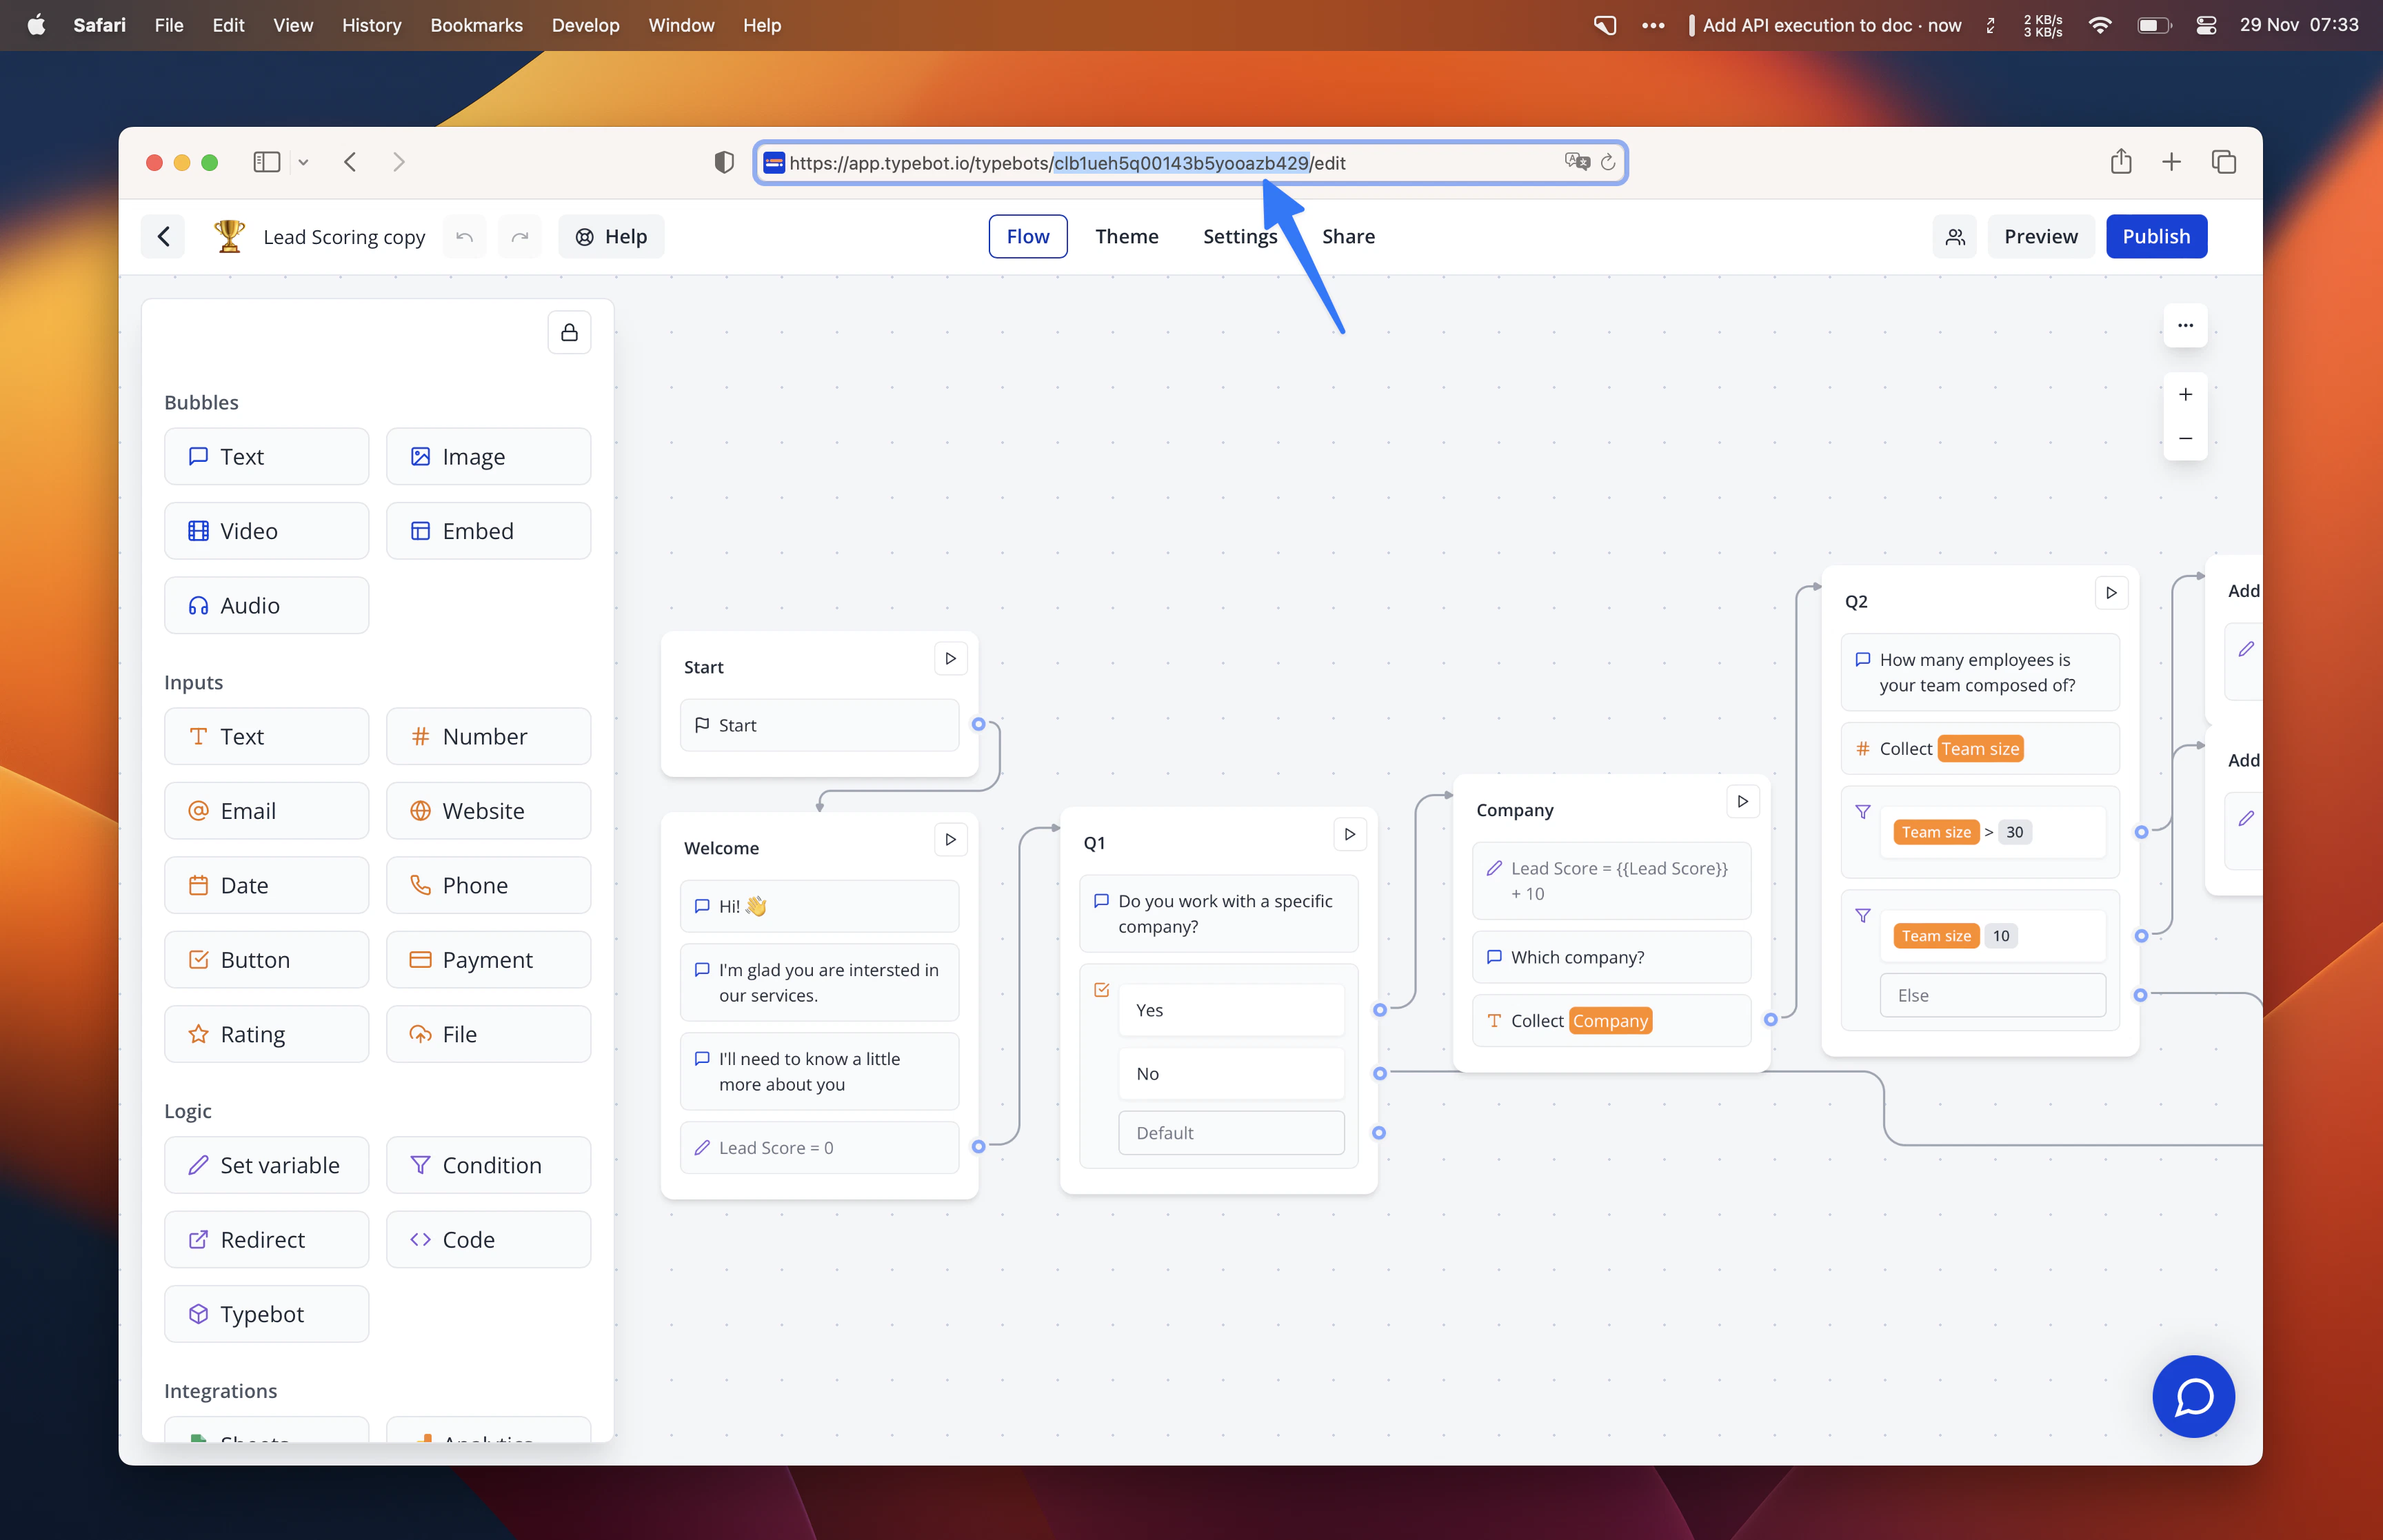Open the chat support bubble

[x=2193, y=1397]
